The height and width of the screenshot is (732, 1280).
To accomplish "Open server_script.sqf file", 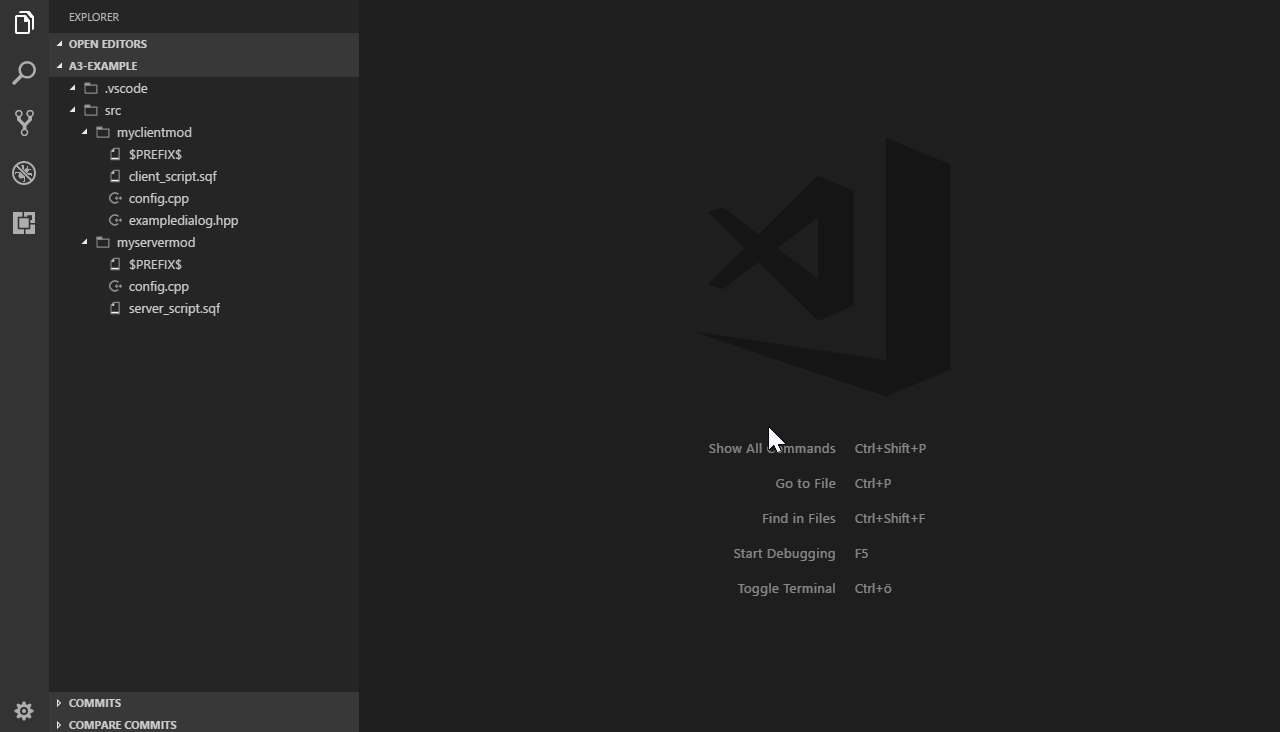I will point(174,308).
